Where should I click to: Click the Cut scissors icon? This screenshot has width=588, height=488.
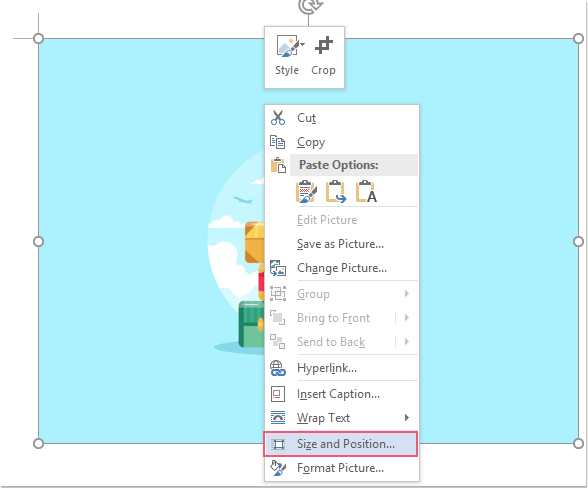tap(278, 118)
